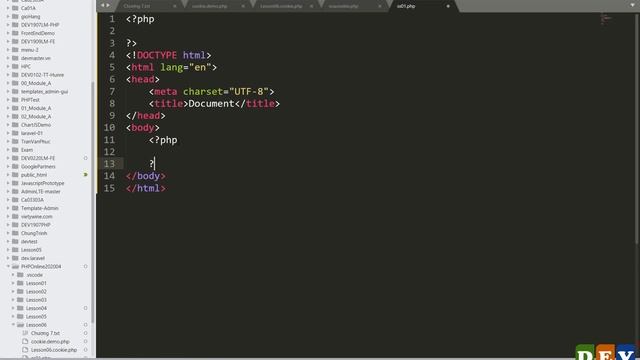Image resolution: width=640 pixels, height=360 pixels.
Task: Collapse the PHPOnline202004 folder arrow
Action: click(8, 267)
